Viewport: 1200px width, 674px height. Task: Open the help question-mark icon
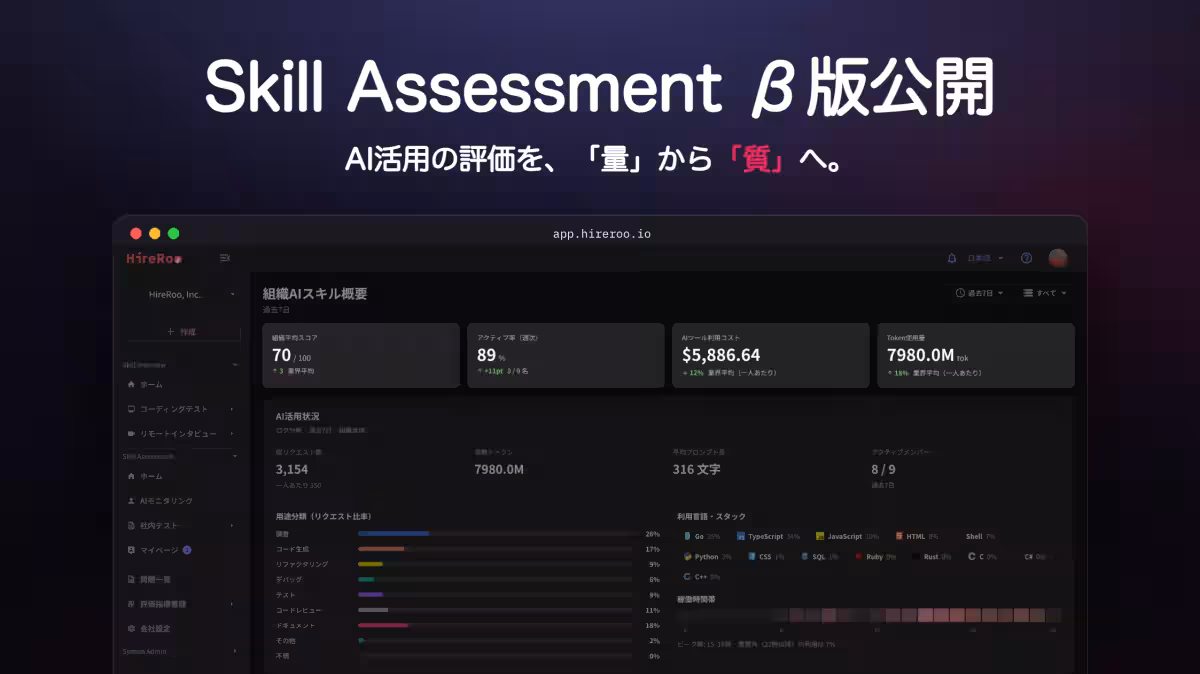(1026, 258)
